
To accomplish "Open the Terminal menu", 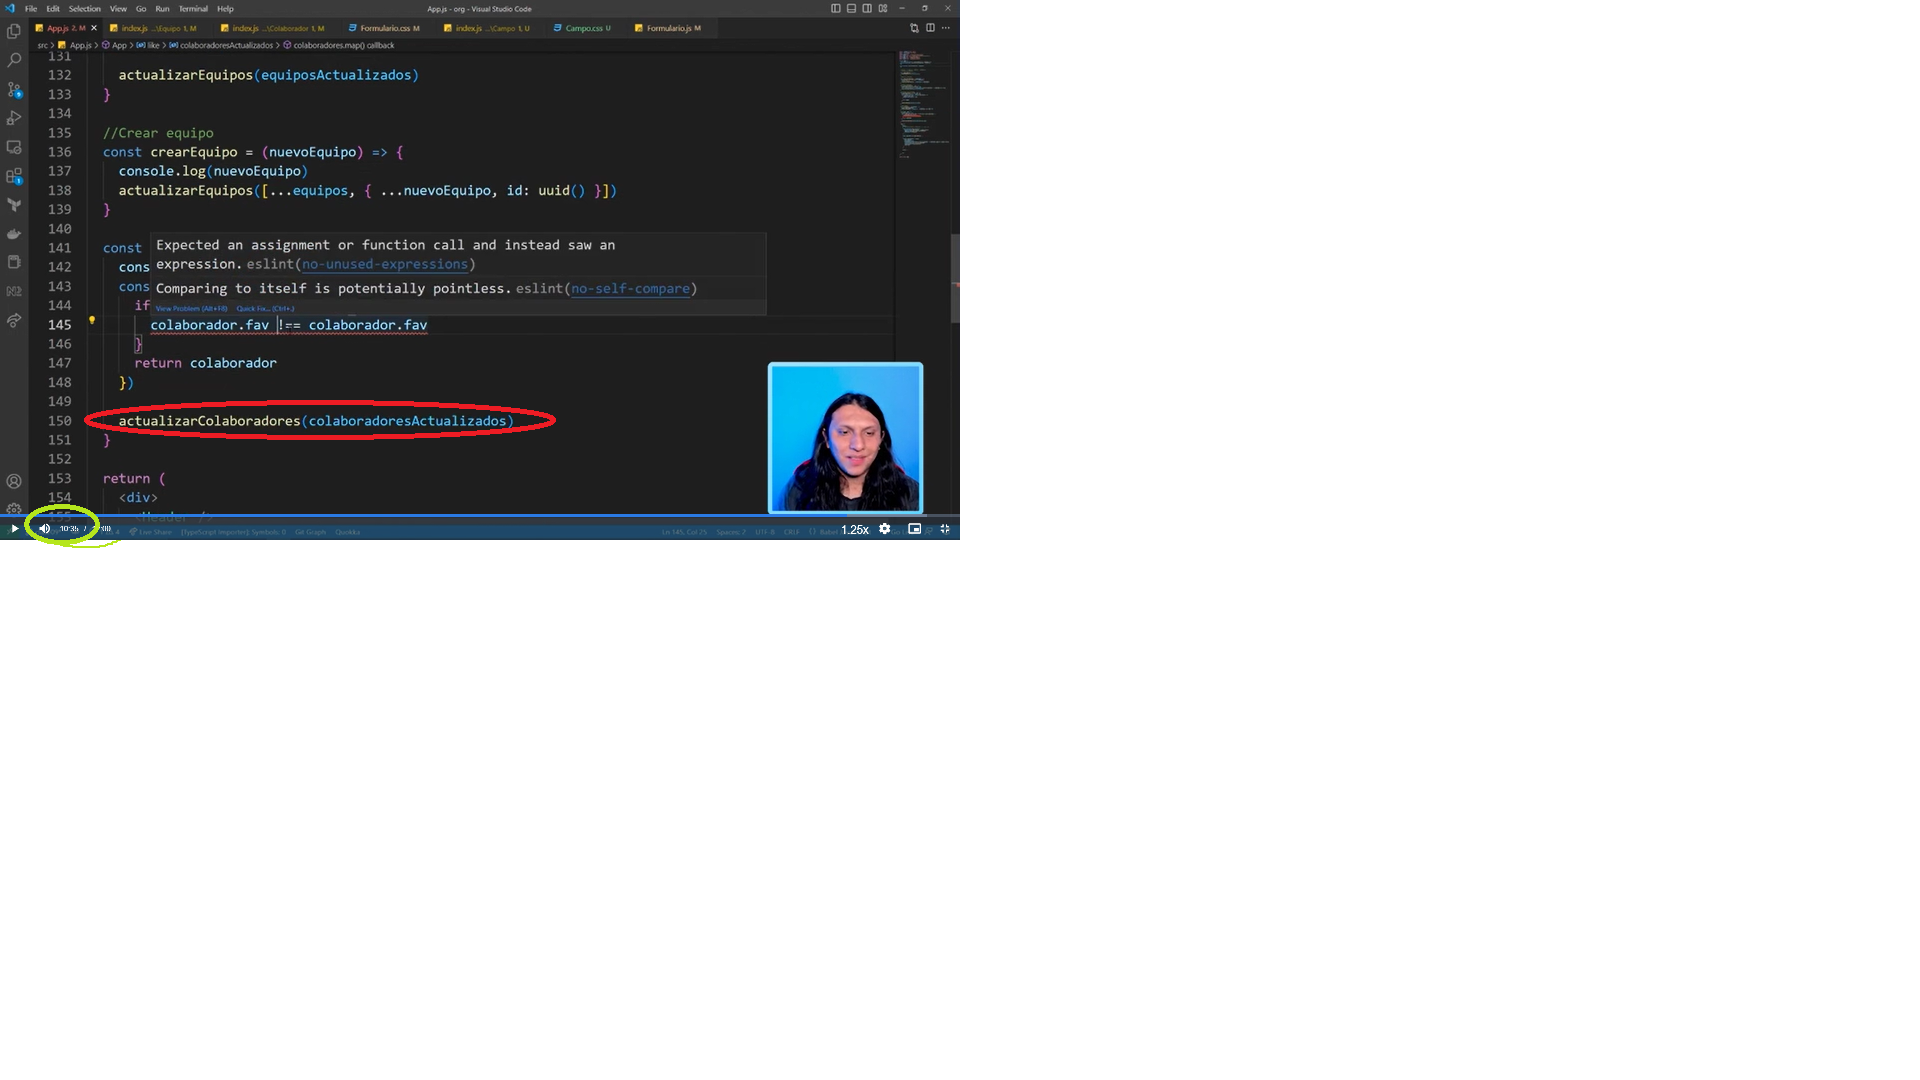I will (193, 9).
